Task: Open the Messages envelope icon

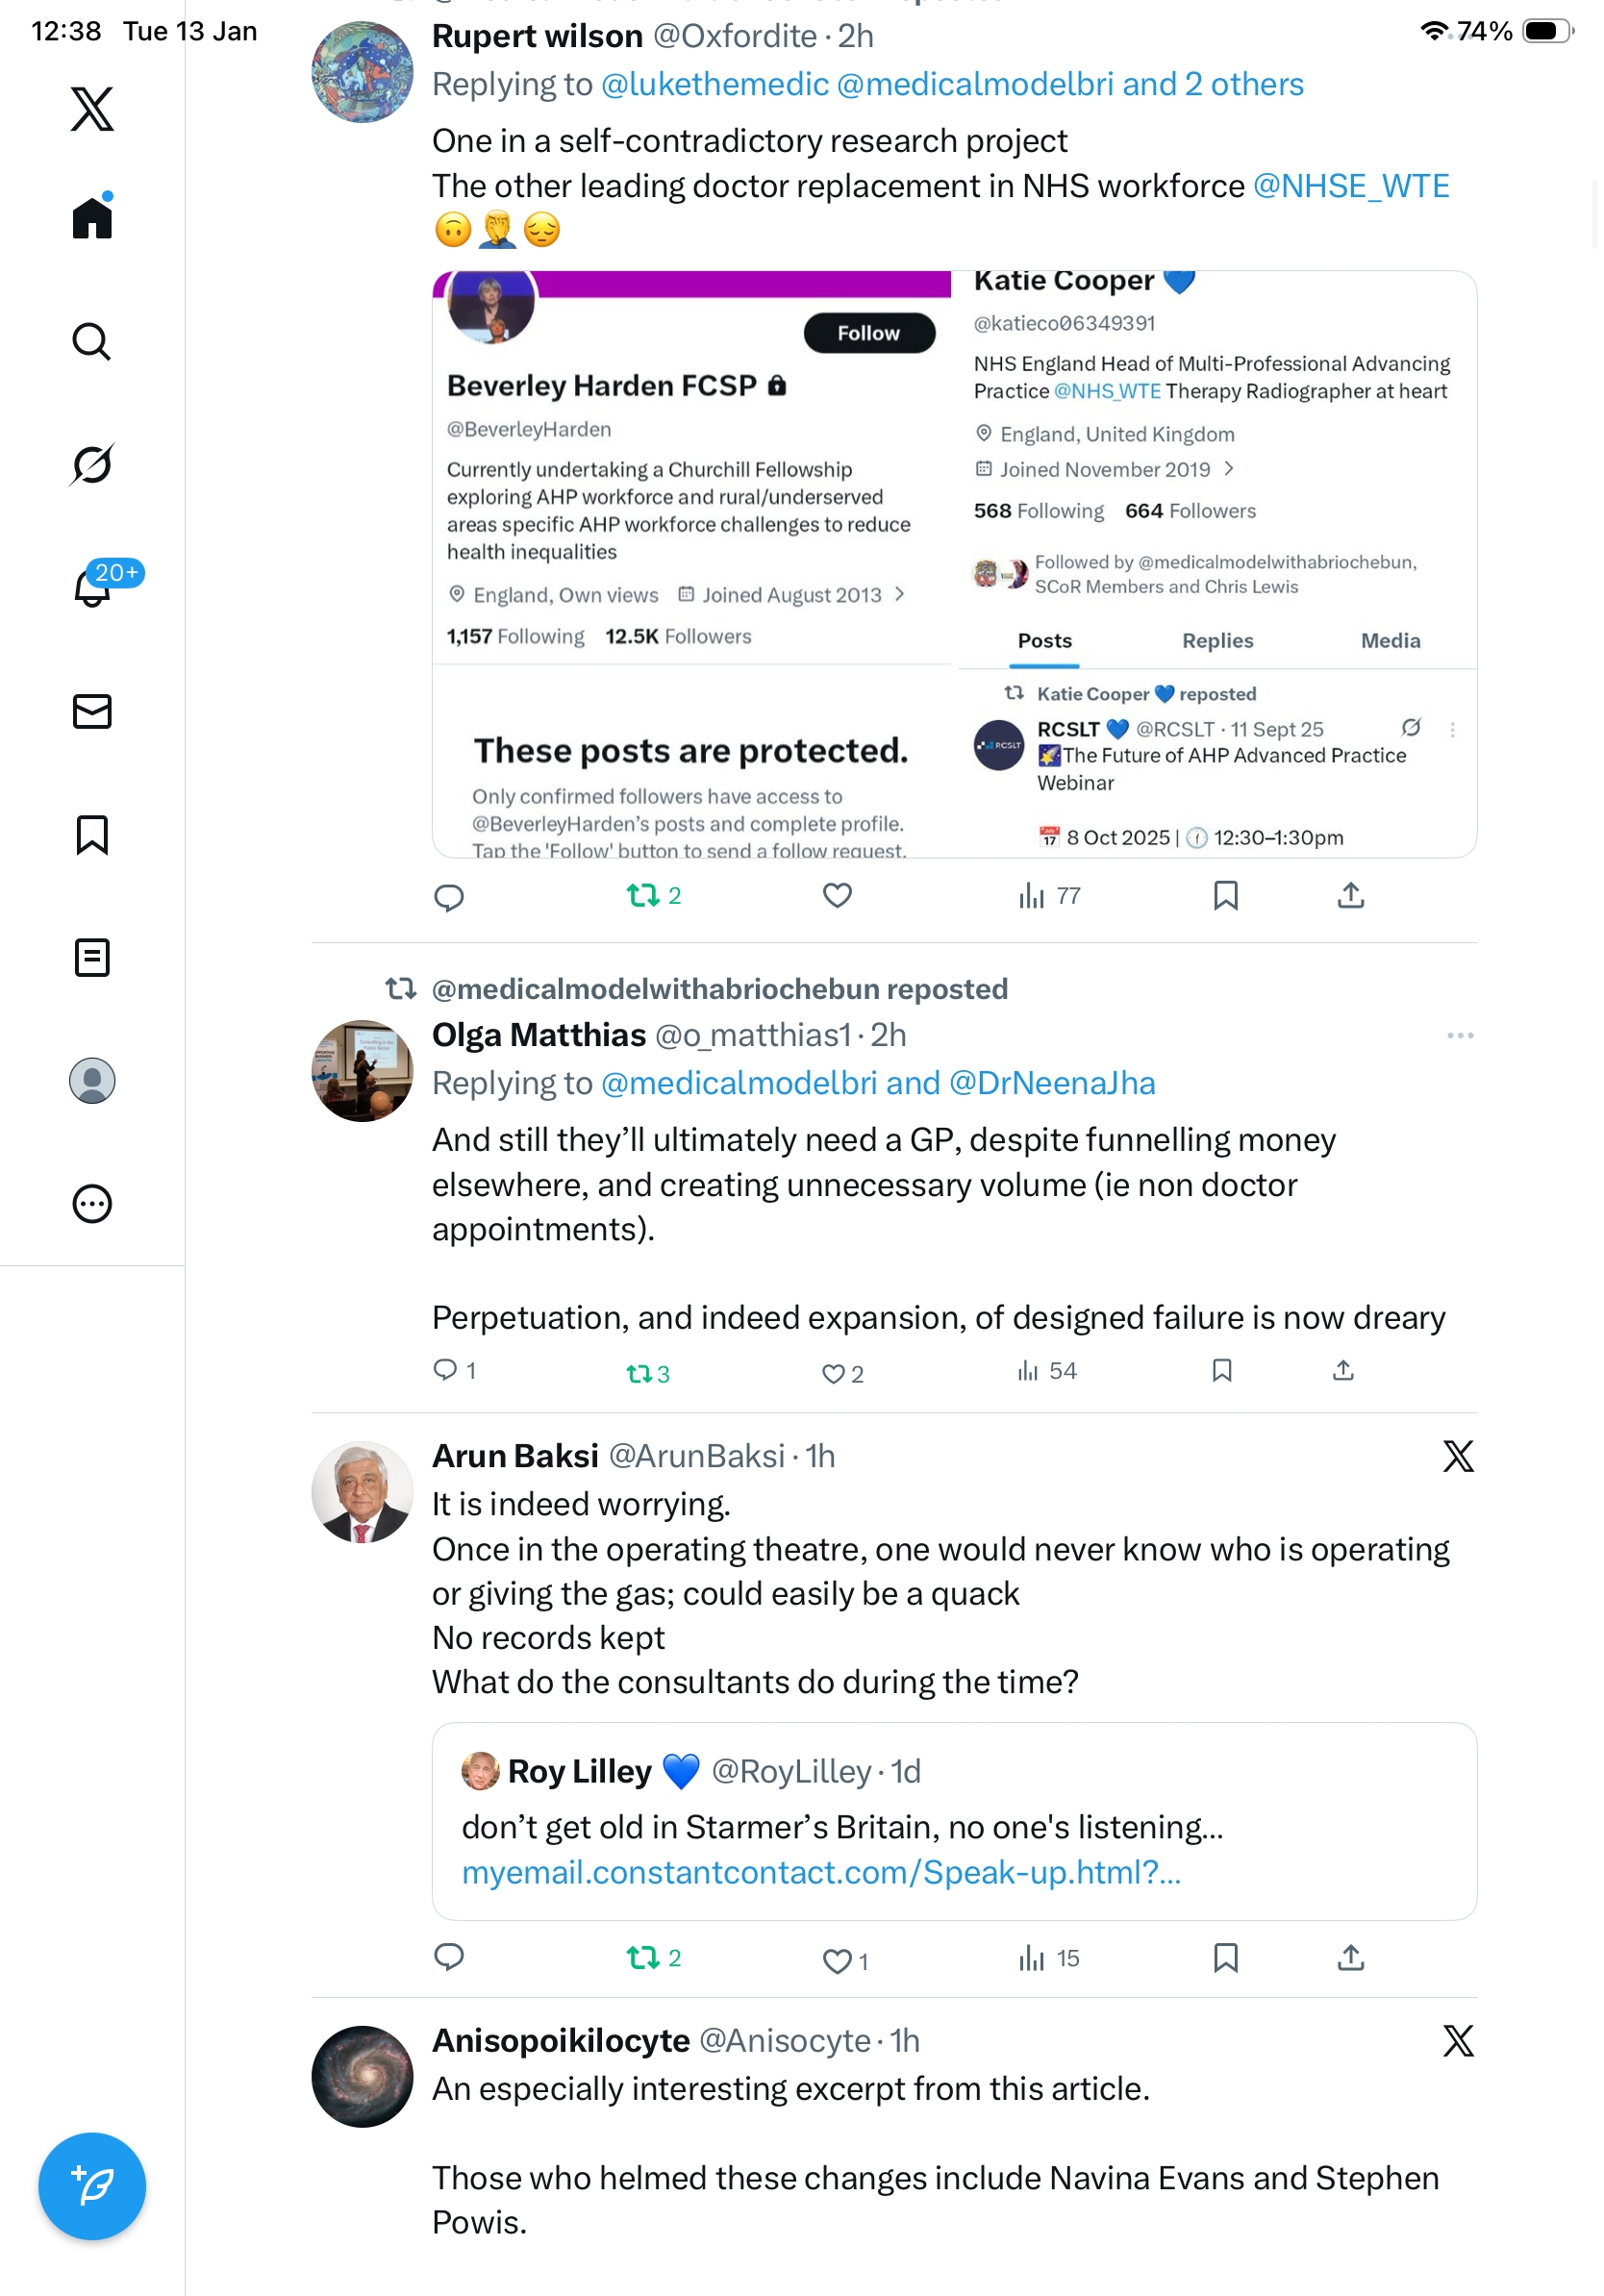Action: pos(92,711)
